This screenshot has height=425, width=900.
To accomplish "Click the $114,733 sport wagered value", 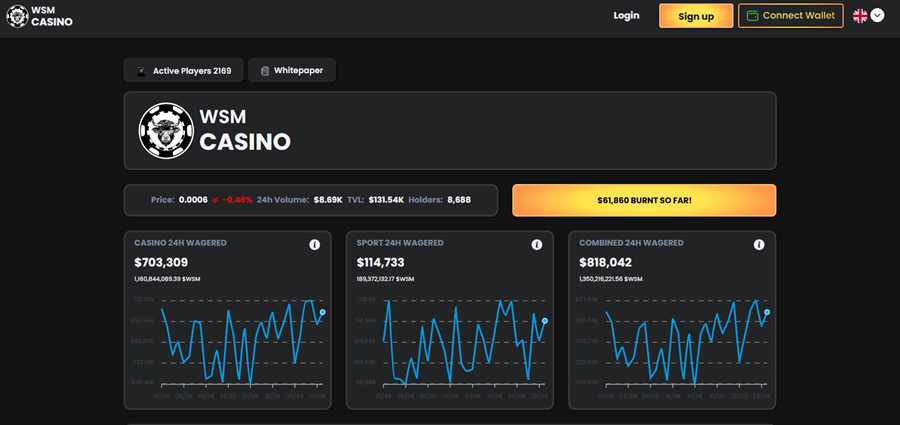I will (x=381, y=262).
